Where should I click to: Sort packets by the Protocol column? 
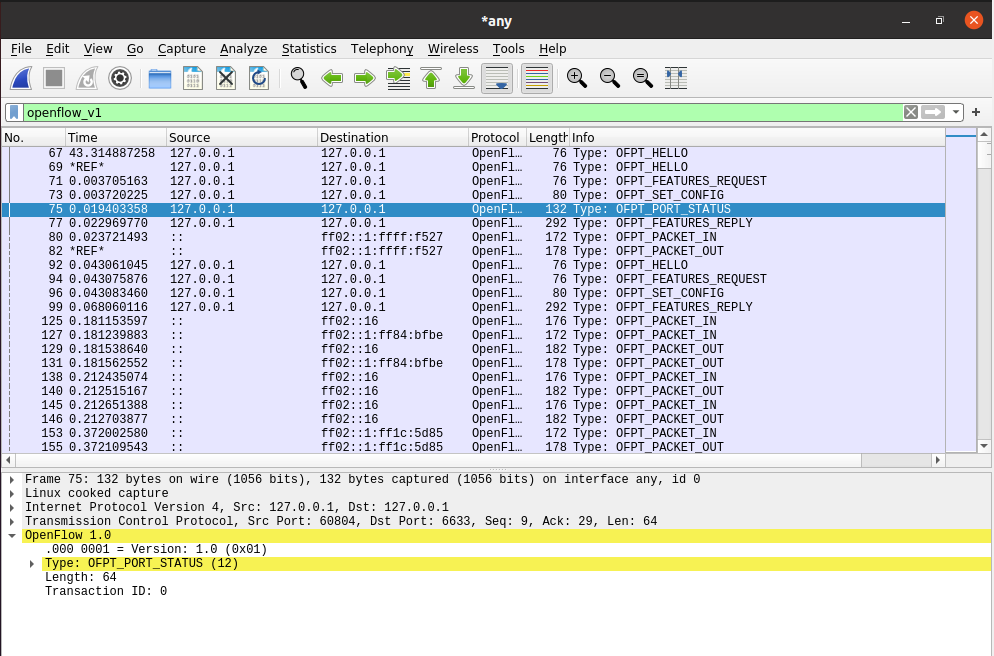click(496, 137)
